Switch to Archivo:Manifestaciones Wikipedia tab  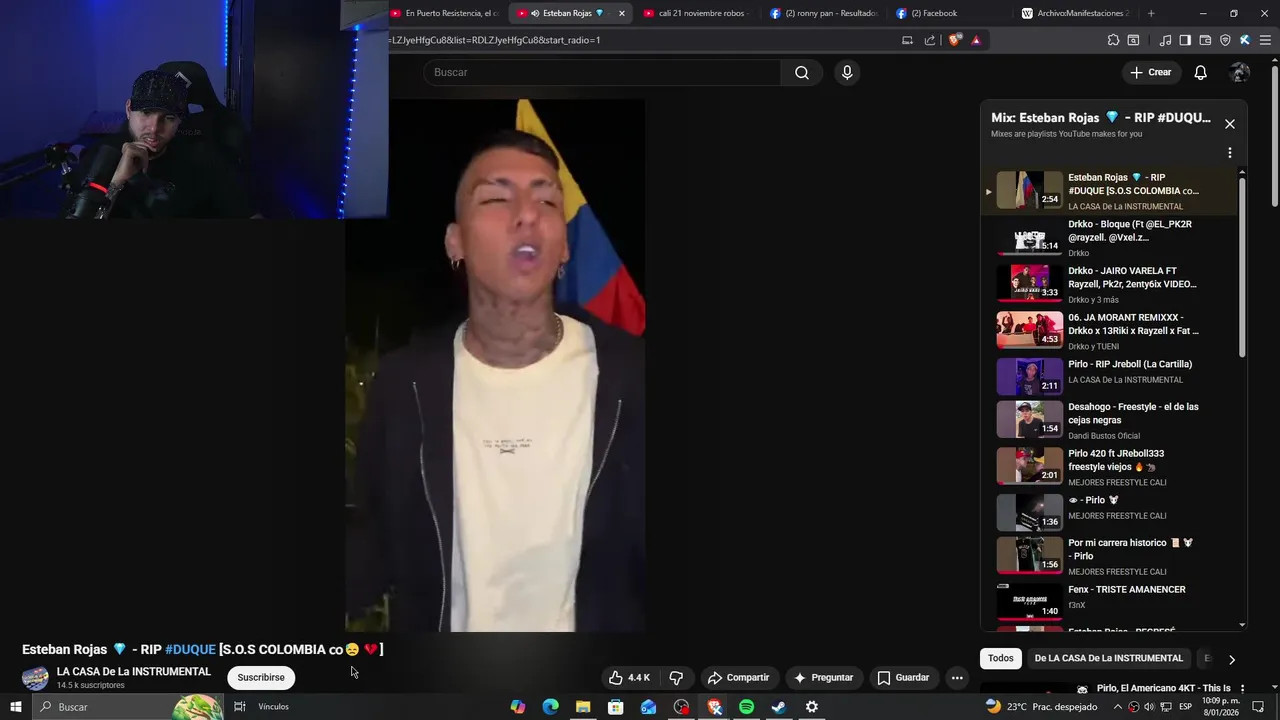(1075, 13)
